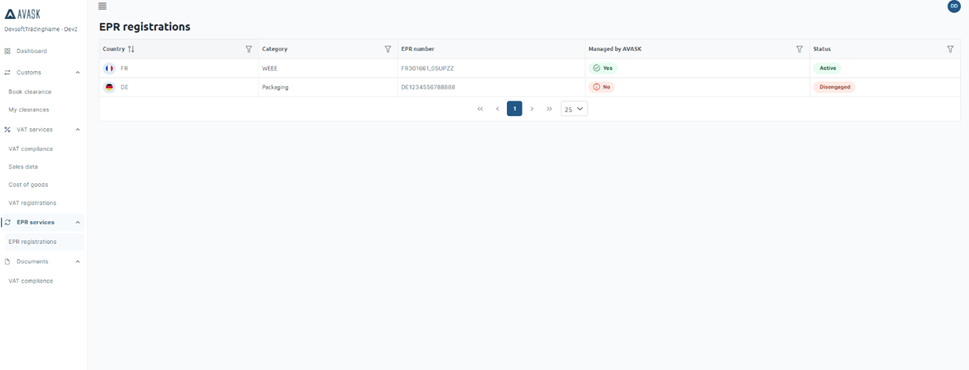Open the rows per page 25 dropdown
This screenshot has width=969, height=370.
coord(574,109)
